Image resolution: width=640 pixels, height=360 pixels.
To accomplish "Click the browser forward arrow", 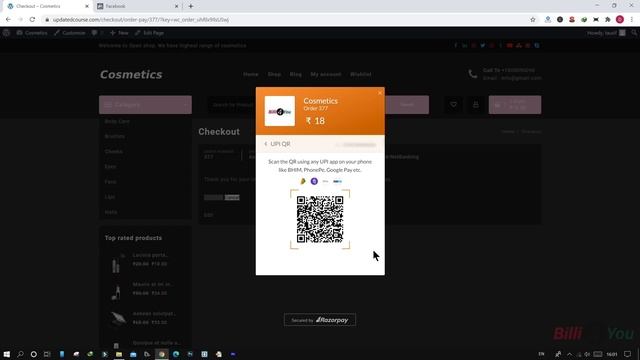I will point(20,19).
